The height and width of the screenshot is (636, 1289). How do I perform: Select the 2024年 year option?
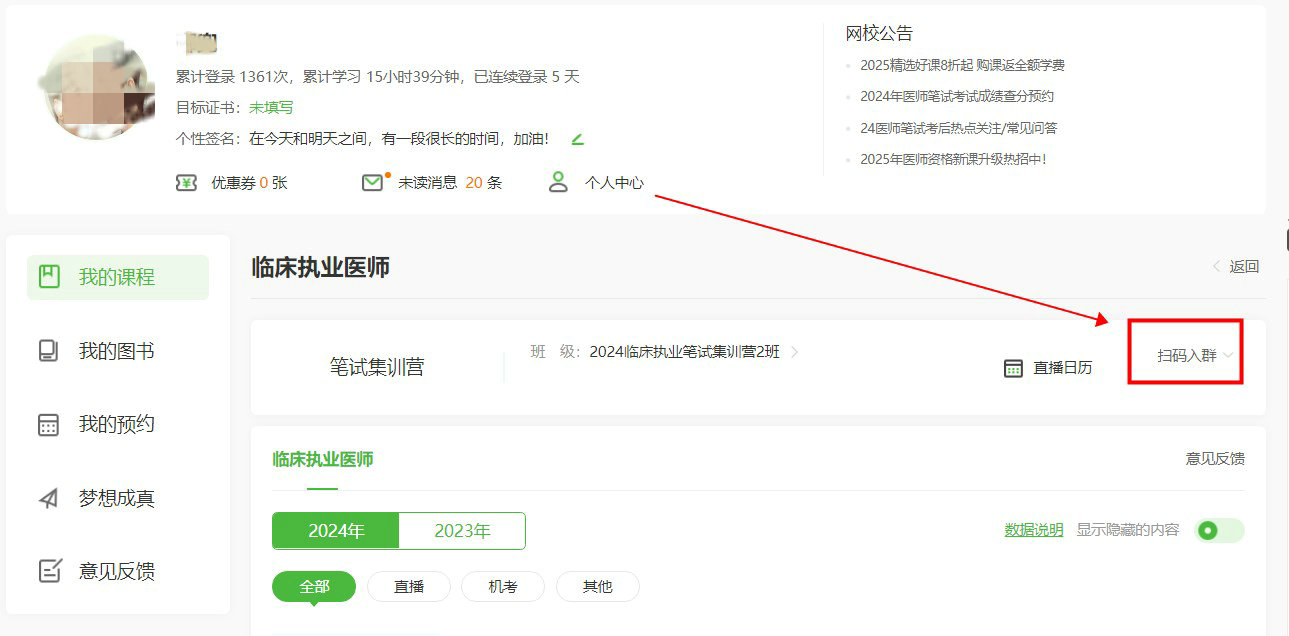[x=336, y=531]
